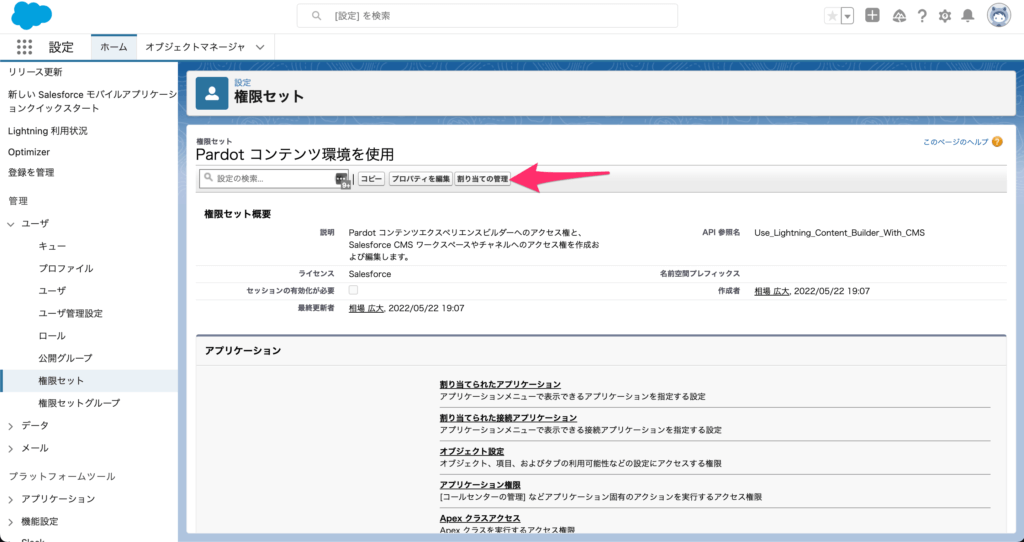
Task: Open the user avatar profile menu
Action: [x=999, y=16]
